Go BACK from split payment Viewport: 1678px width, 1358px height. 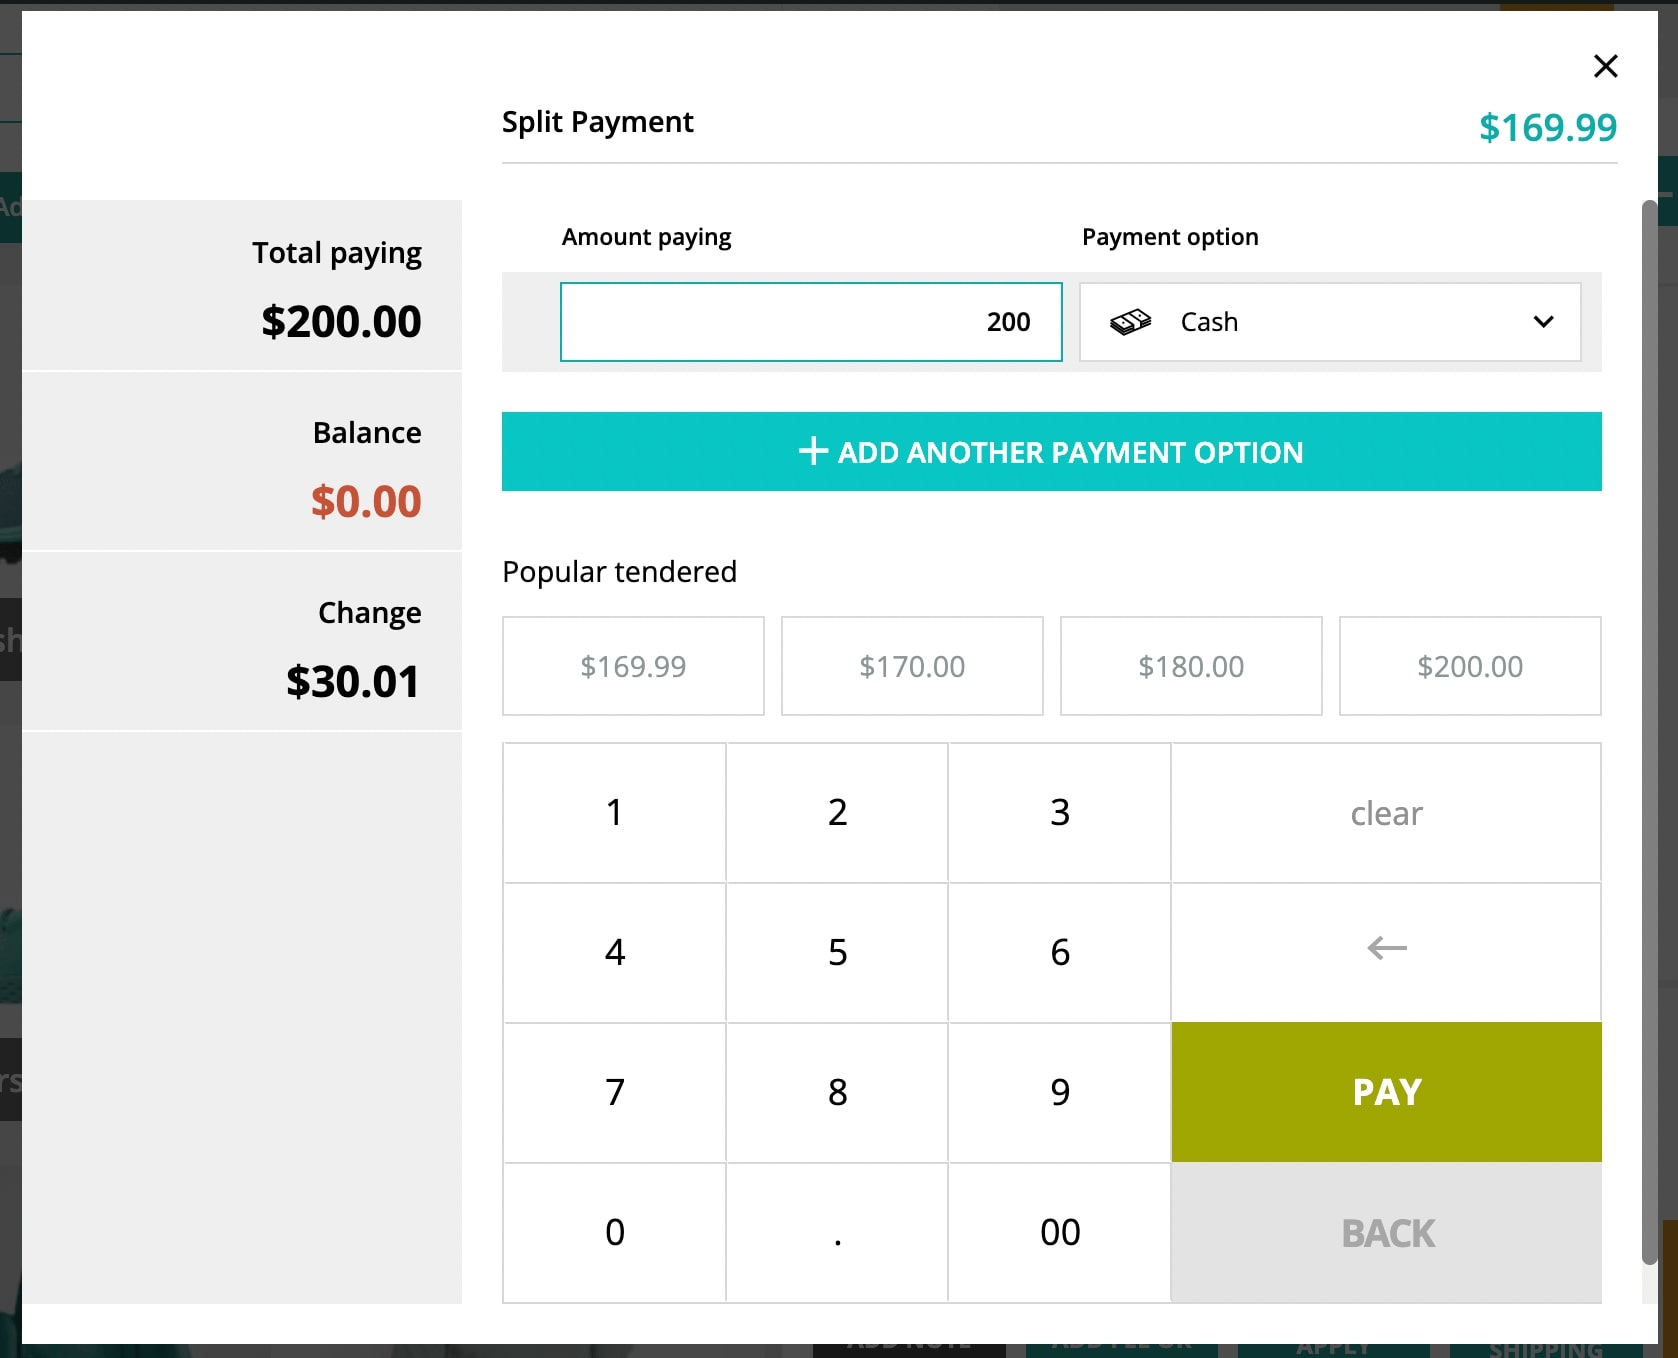tap(1386, 1233)
